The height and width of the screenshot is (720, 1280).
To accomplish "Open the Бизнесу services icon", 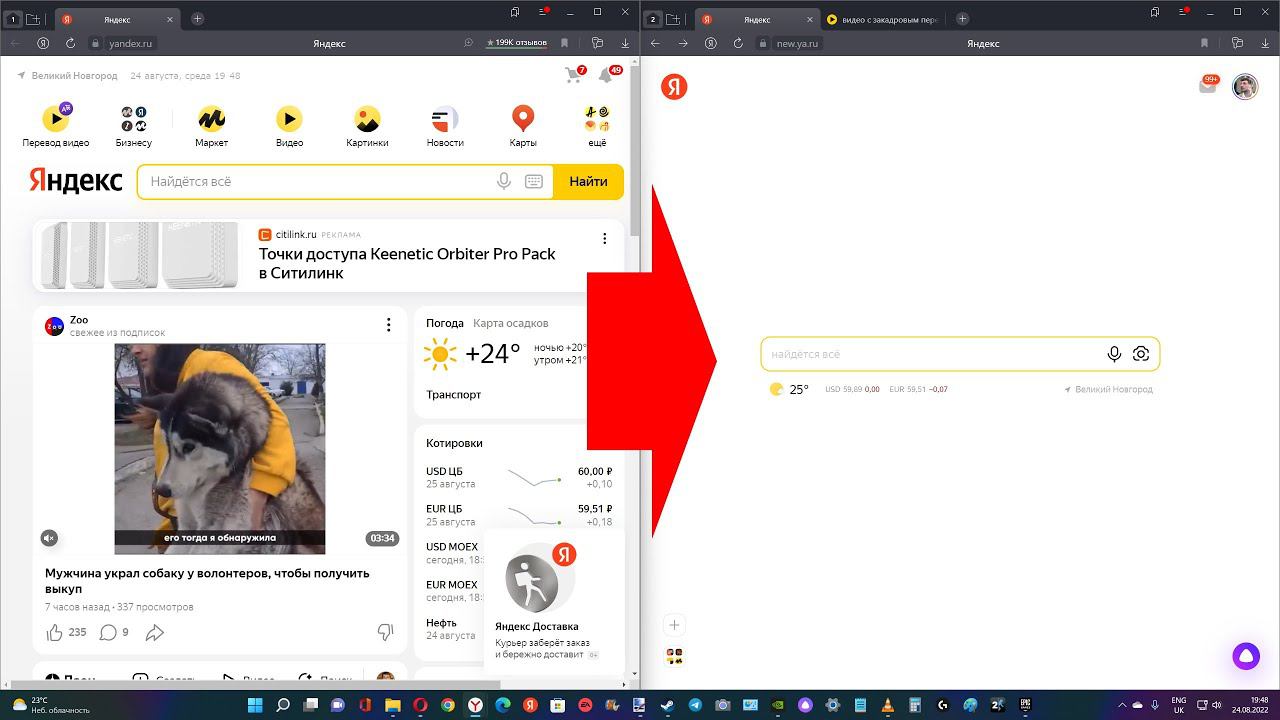I will (x=134, y=119).
